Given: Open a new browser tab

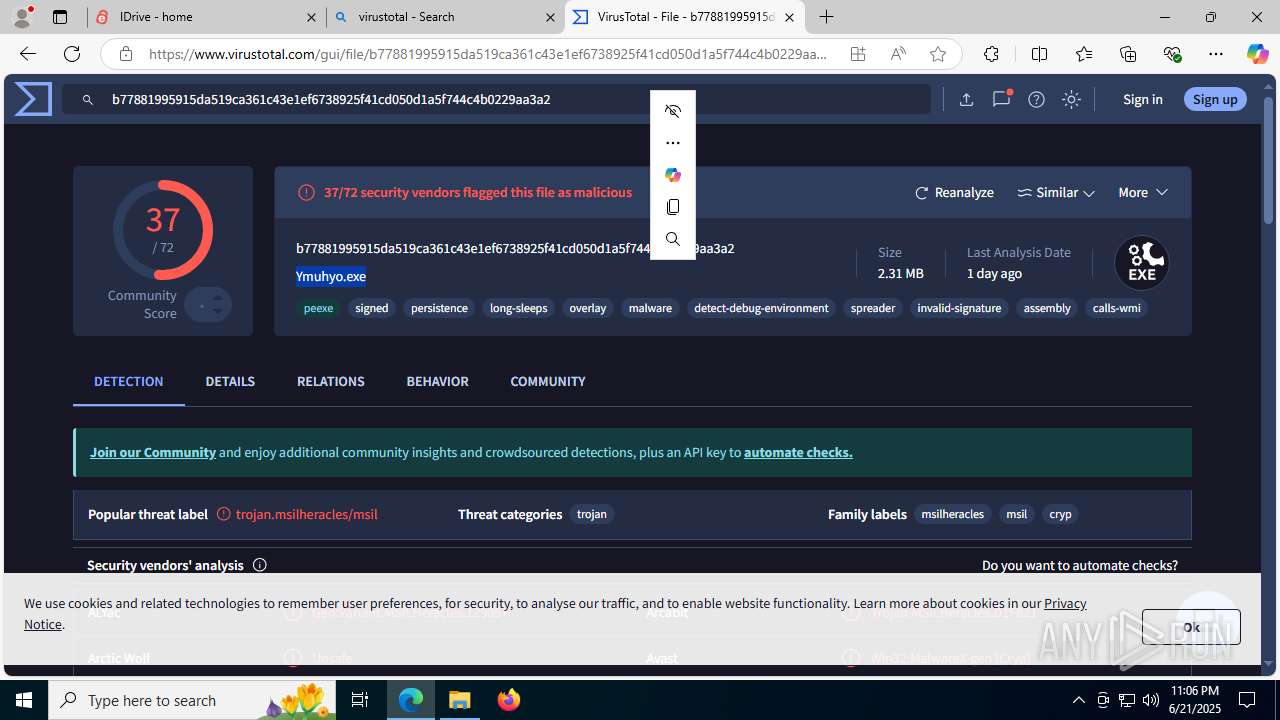Looking at the screenshot, I should [x=827, y=17].
